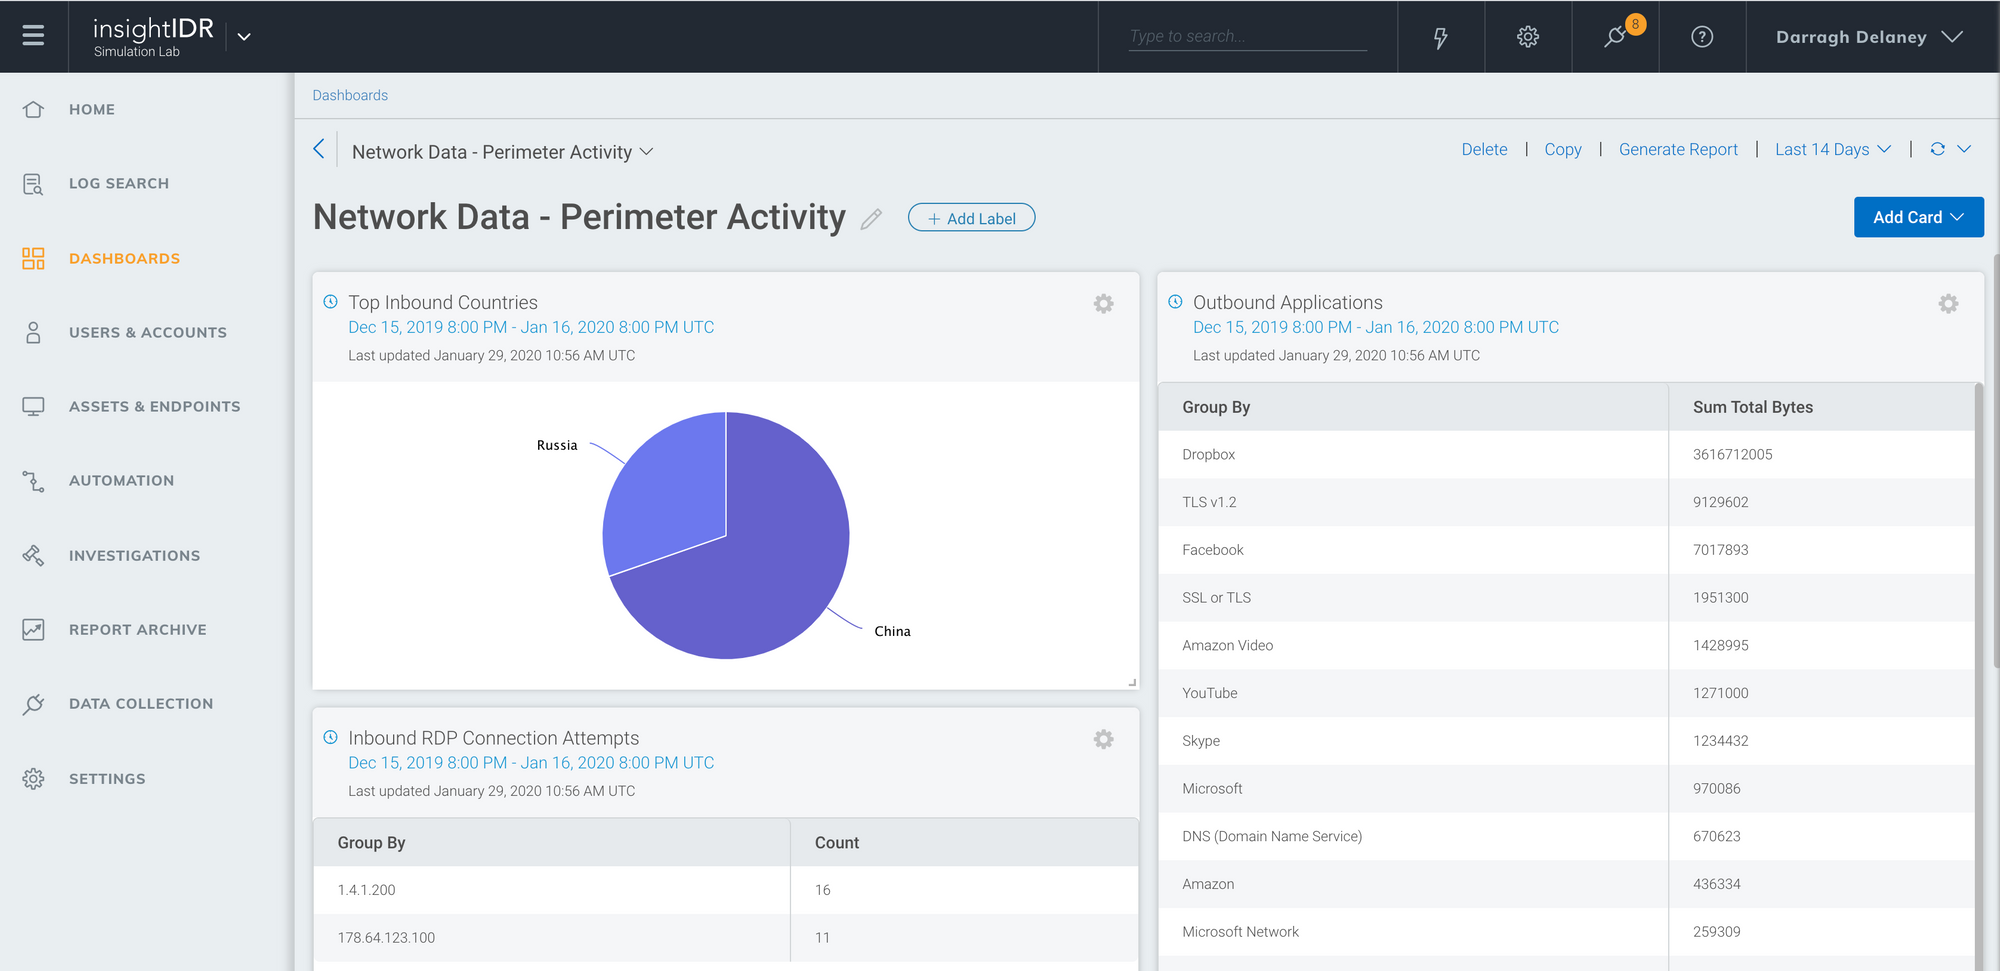
Task: Click the Type to search input field
Action: pos(1246,37)
